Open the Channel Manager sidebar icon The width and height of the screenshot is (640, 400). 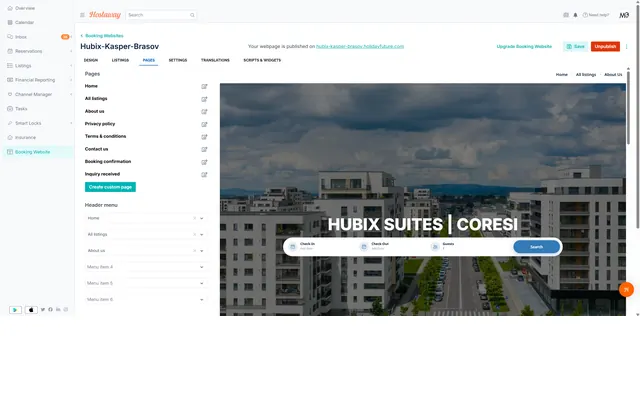point(10,94)
